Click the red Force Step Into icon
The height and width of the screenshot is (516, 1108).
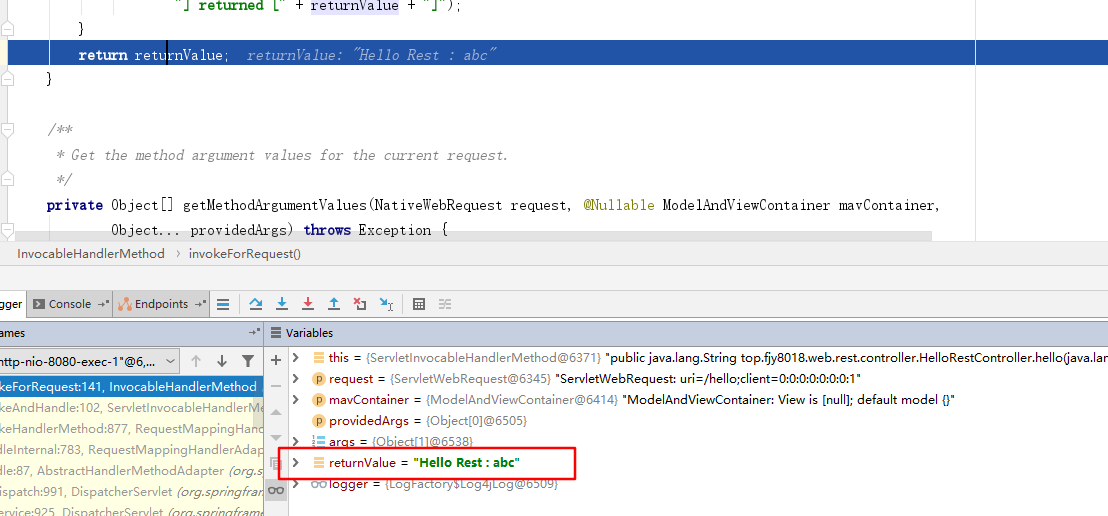pos(308,304)
